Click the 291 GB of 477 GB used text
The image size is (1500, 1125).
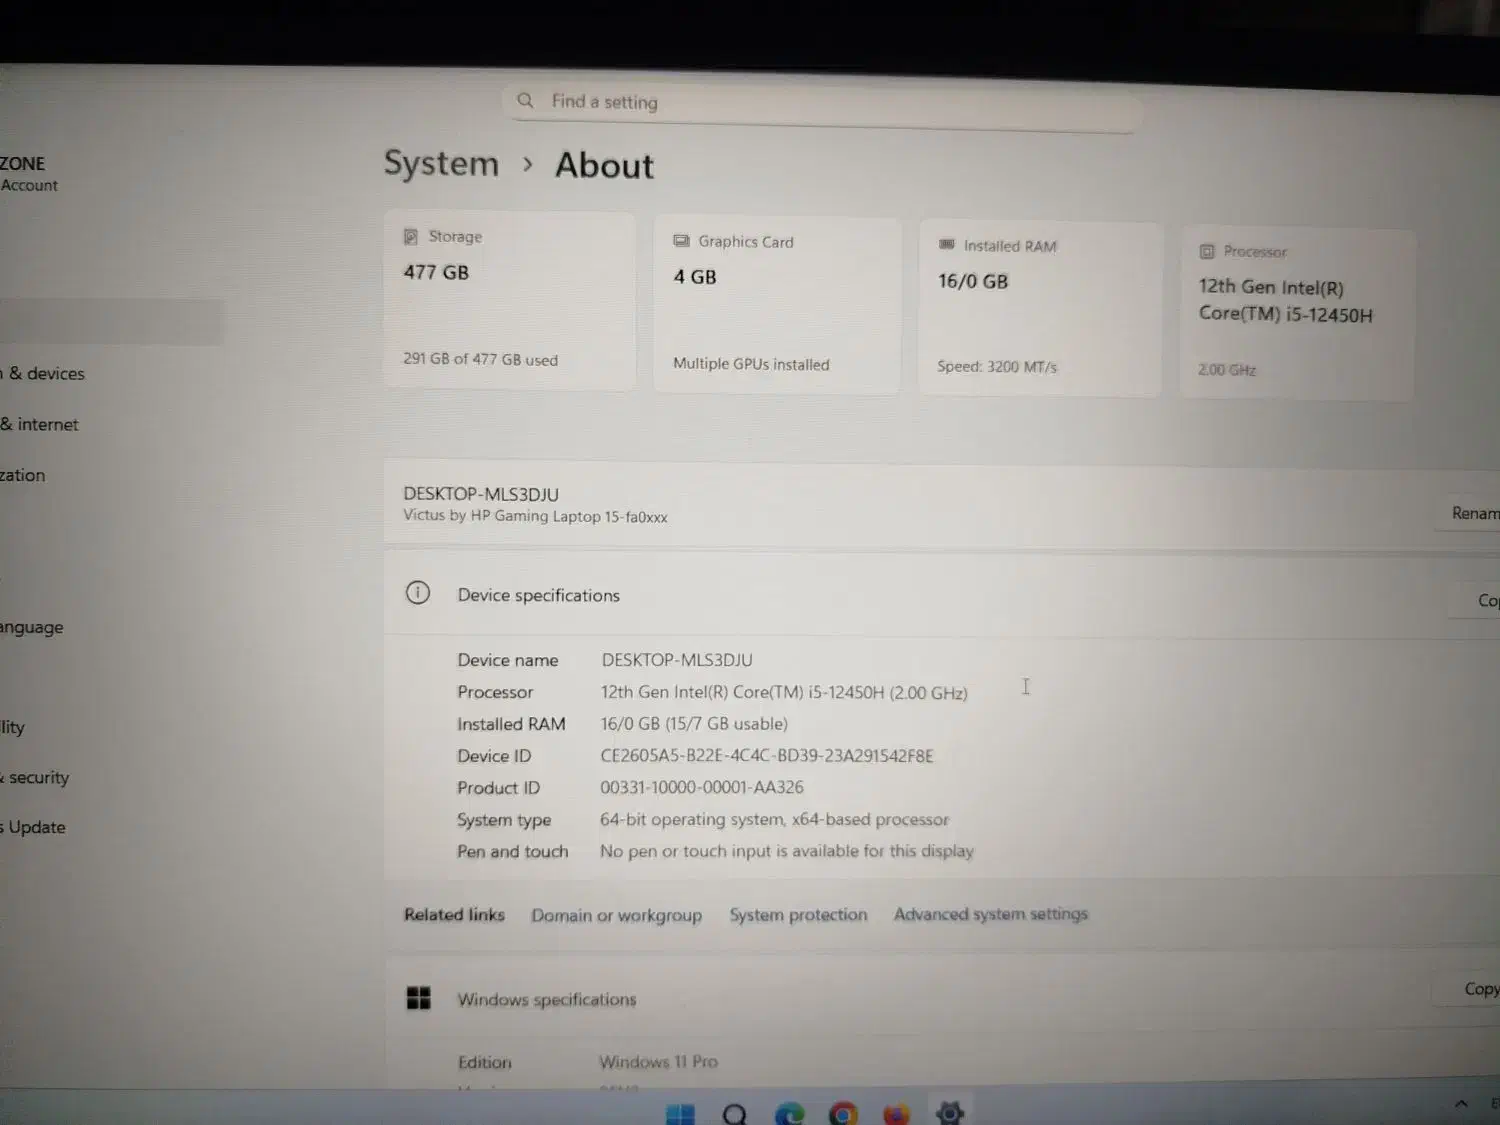click(481, 359)
